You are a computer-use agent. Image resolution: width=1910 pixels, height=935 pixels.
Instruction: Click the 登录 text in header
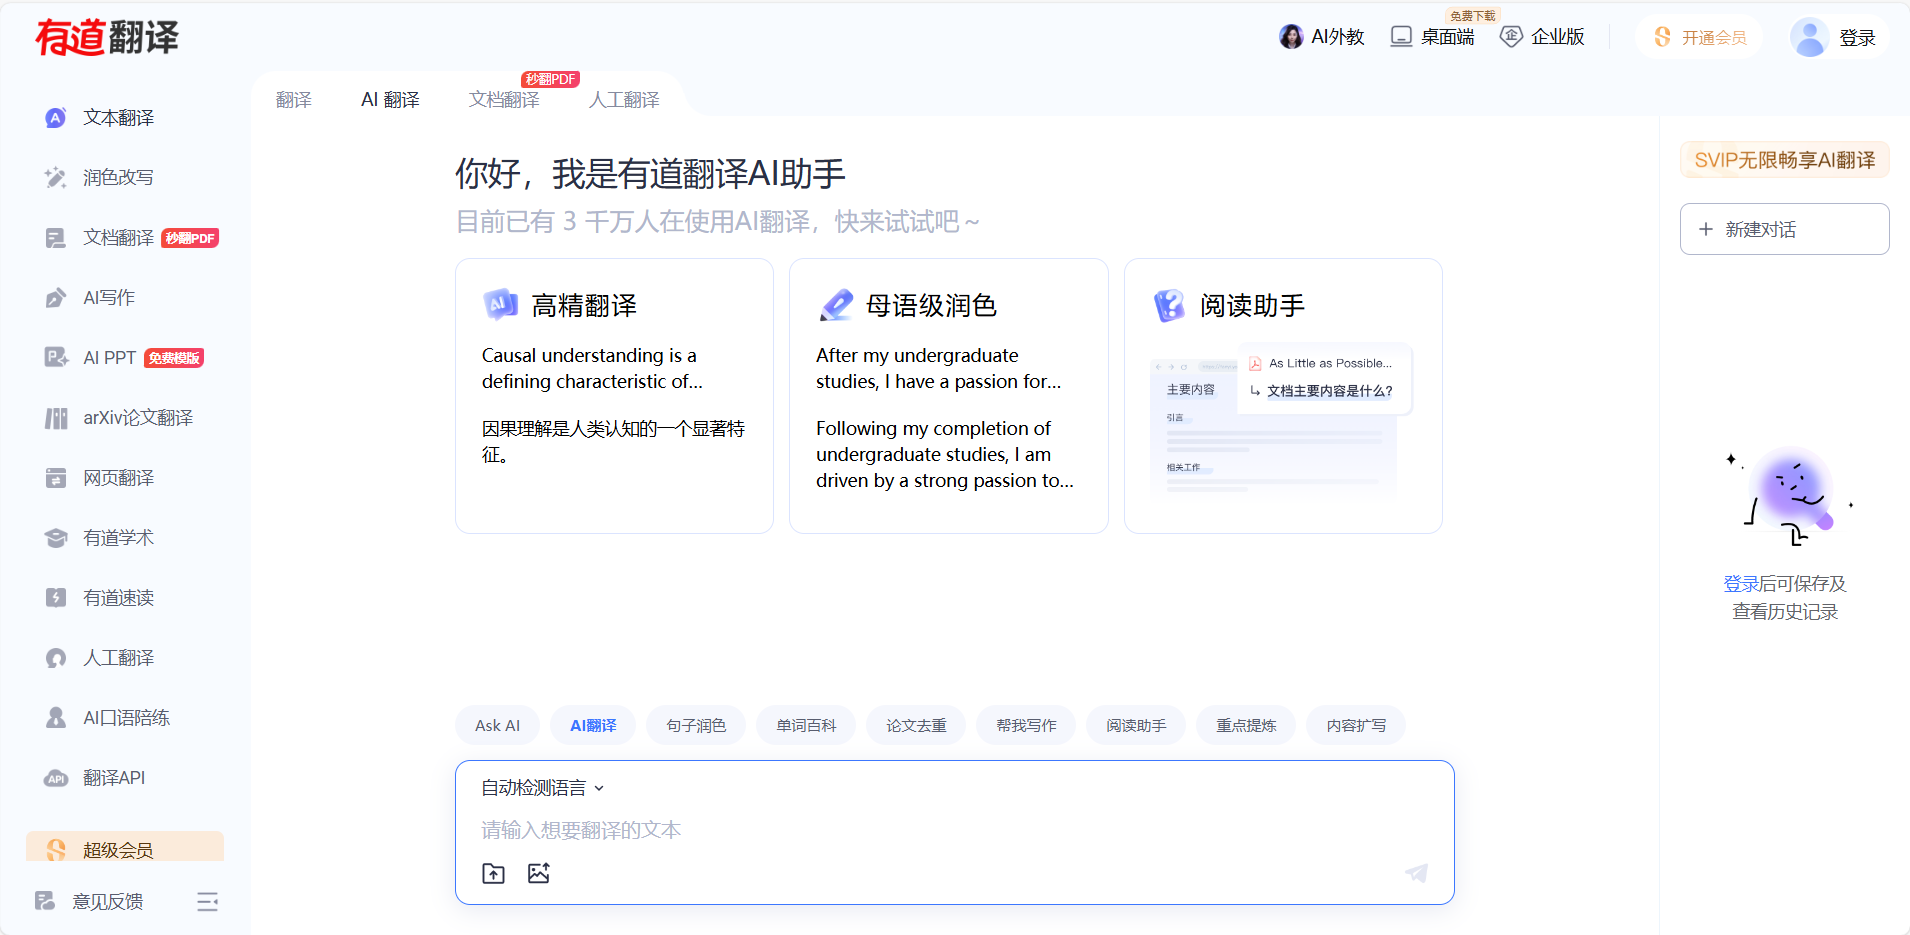[x=1857, y=38]
